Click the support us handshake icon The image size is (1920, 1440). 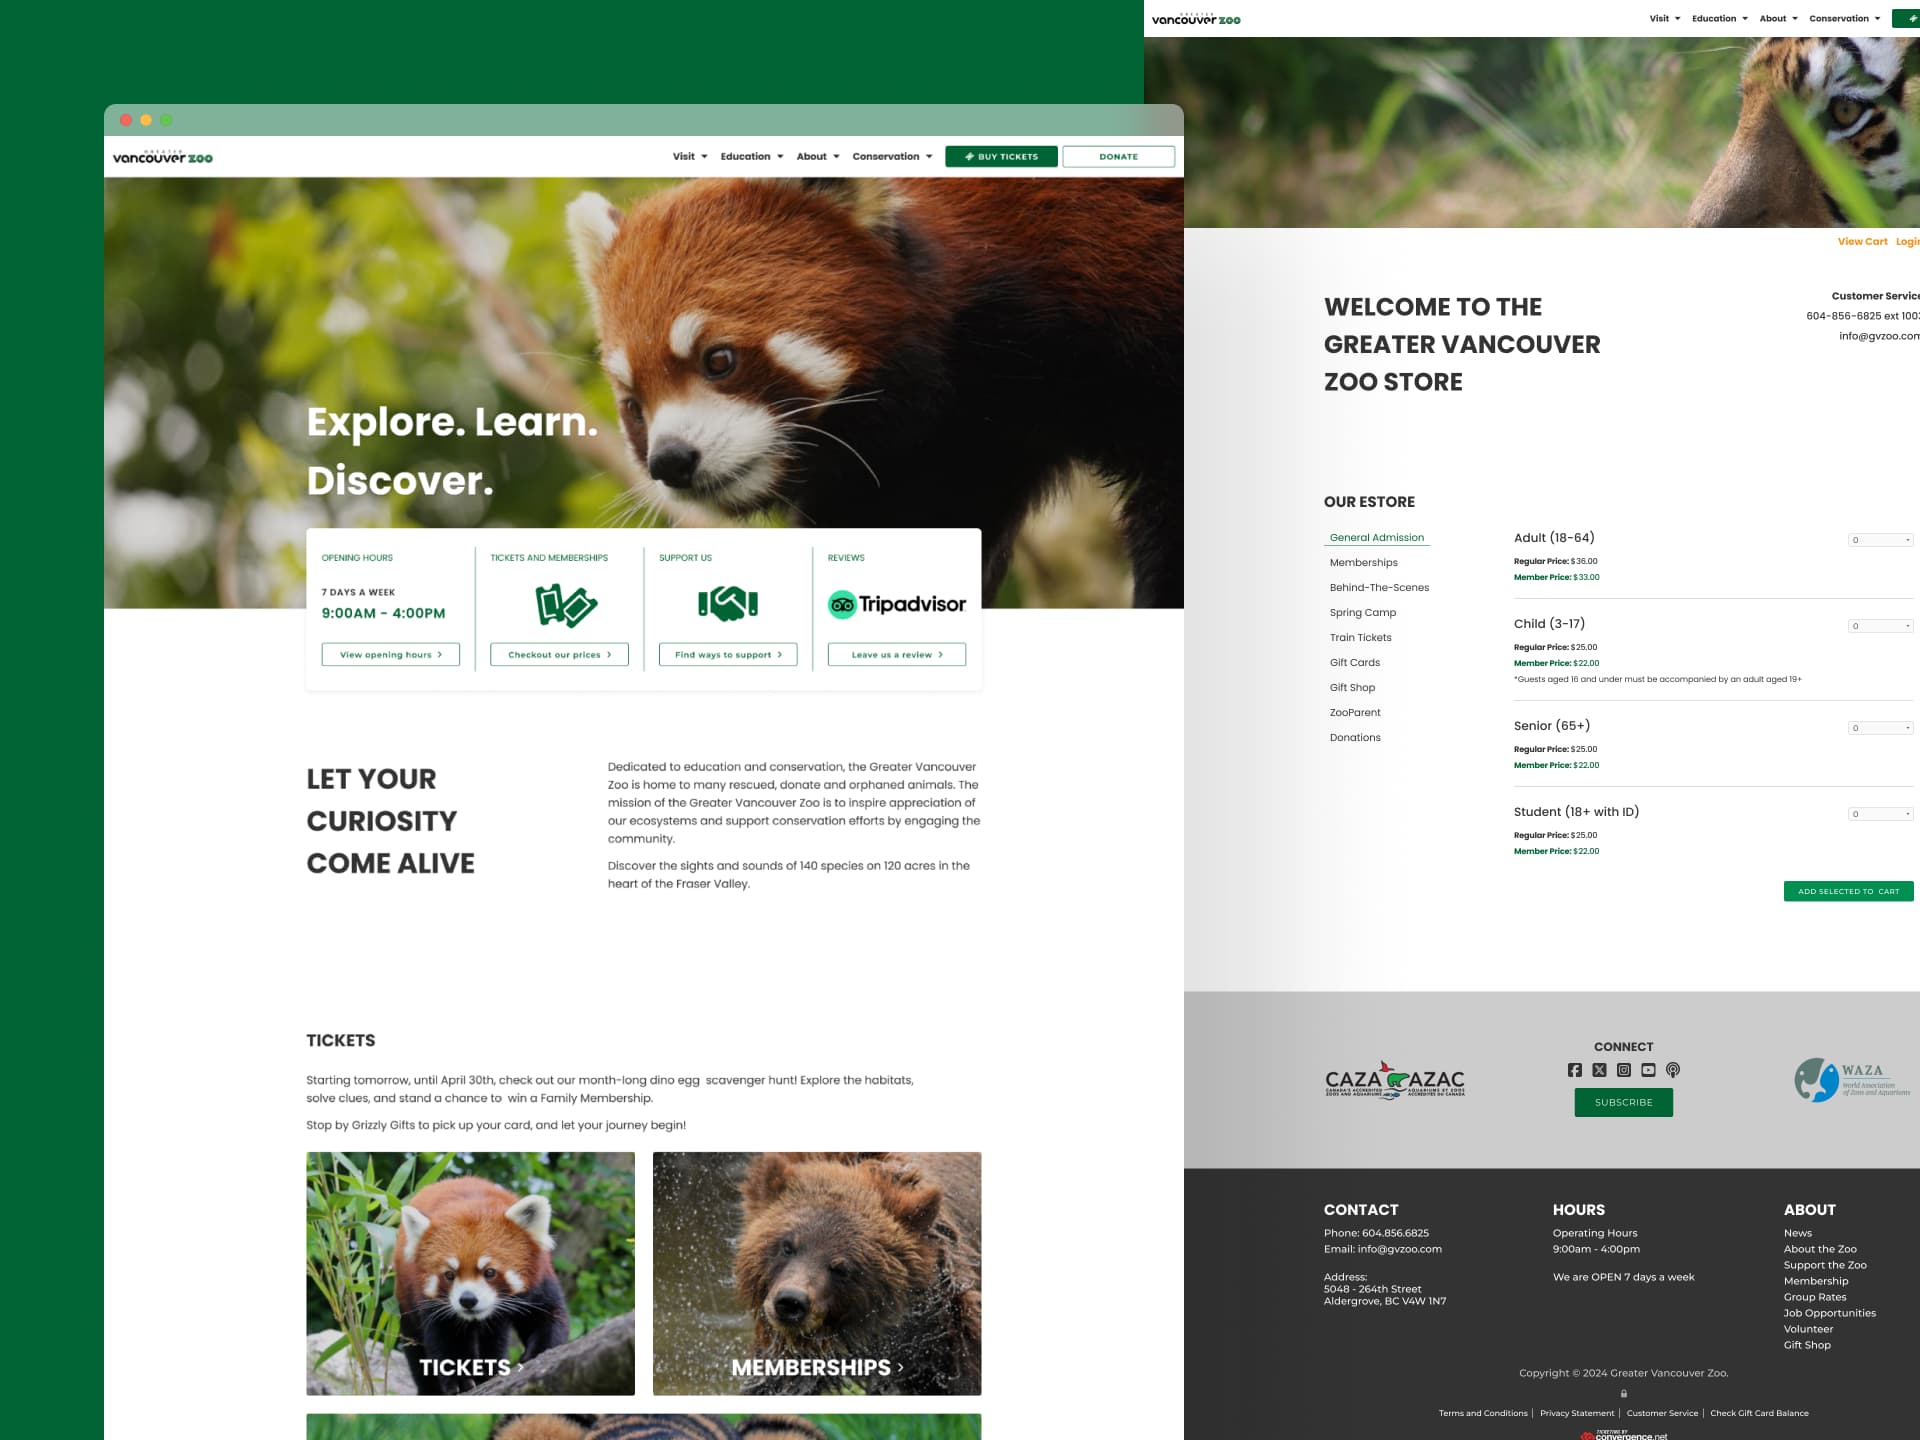click(727, 605)
